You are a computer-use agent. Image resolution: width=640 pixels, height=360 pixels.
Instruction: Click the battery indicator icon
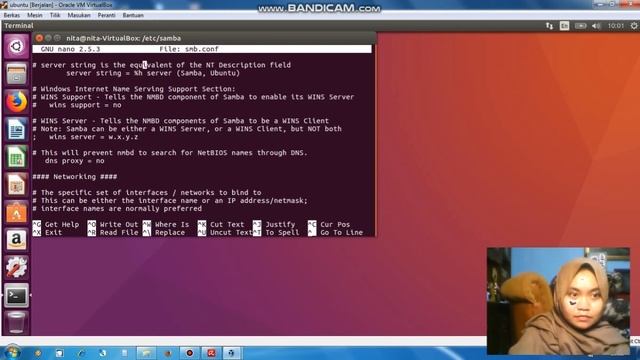[x=580, y=26]
